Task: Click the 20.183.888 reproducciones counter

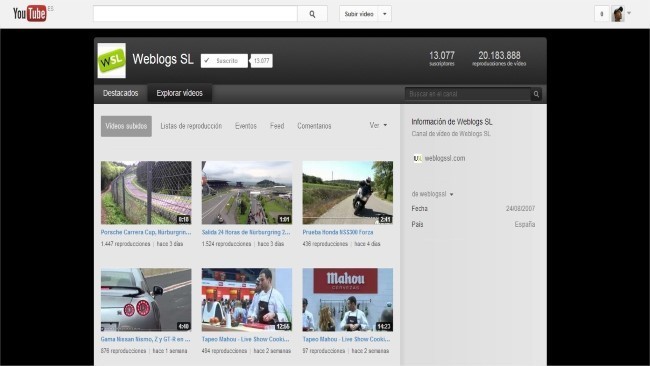Action: (499, 58)
